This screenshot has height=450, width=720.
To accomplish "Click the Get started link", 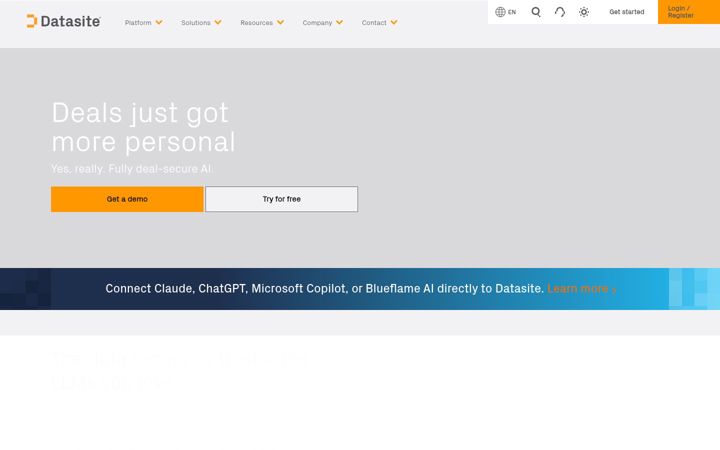I will tap(626, 12).
